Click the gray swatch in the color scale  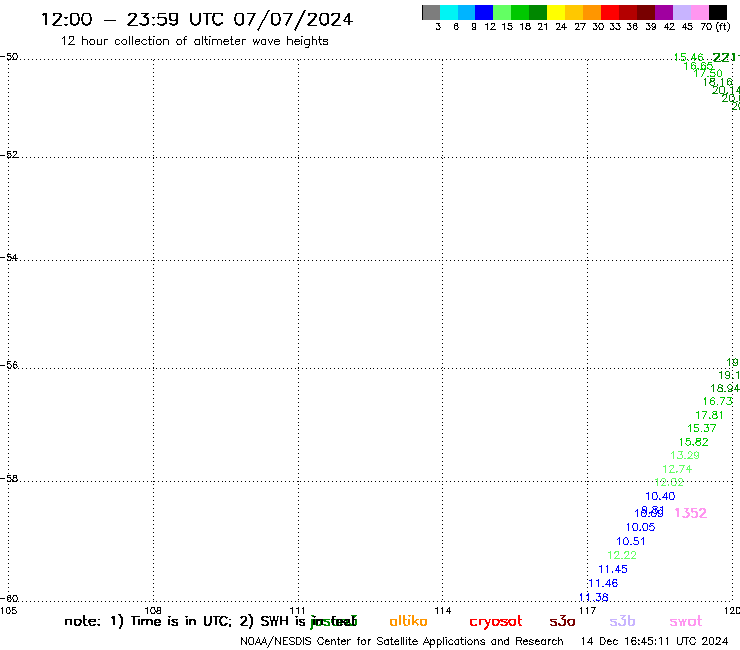(x=431, y=12)
